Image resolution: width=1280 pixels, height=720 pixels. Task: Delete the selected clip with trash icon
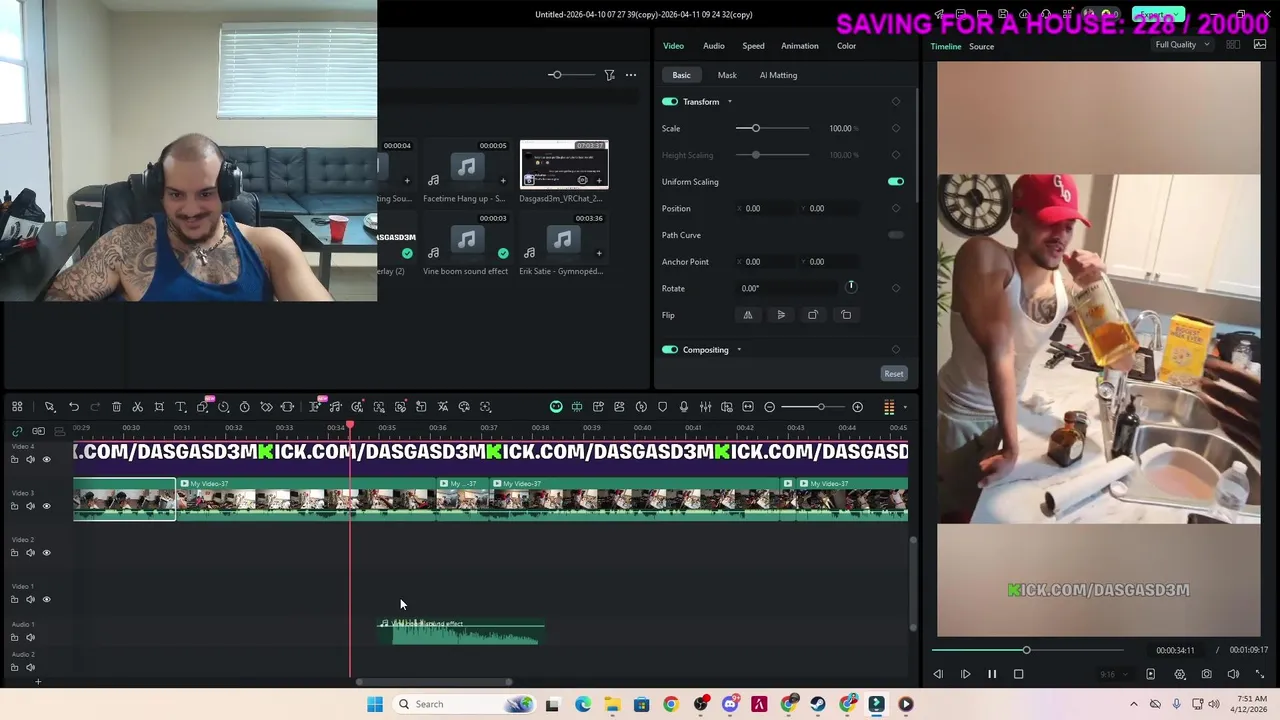click(x=116, y=407)
